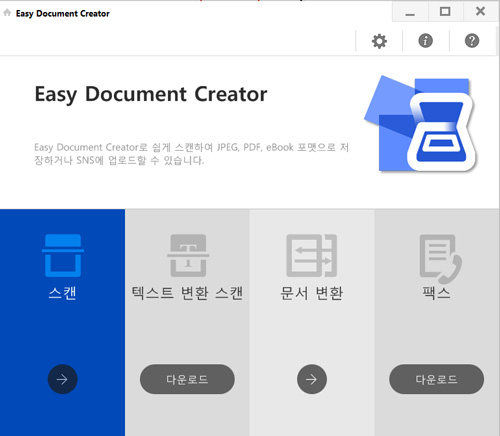Click the title bar text Easy Document Creator
Screen dimensions: 500x436
(63, 13)
